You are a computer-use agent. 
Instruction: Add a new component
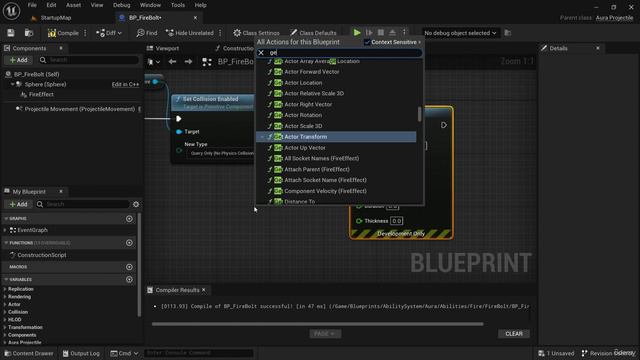pos(18,60)
